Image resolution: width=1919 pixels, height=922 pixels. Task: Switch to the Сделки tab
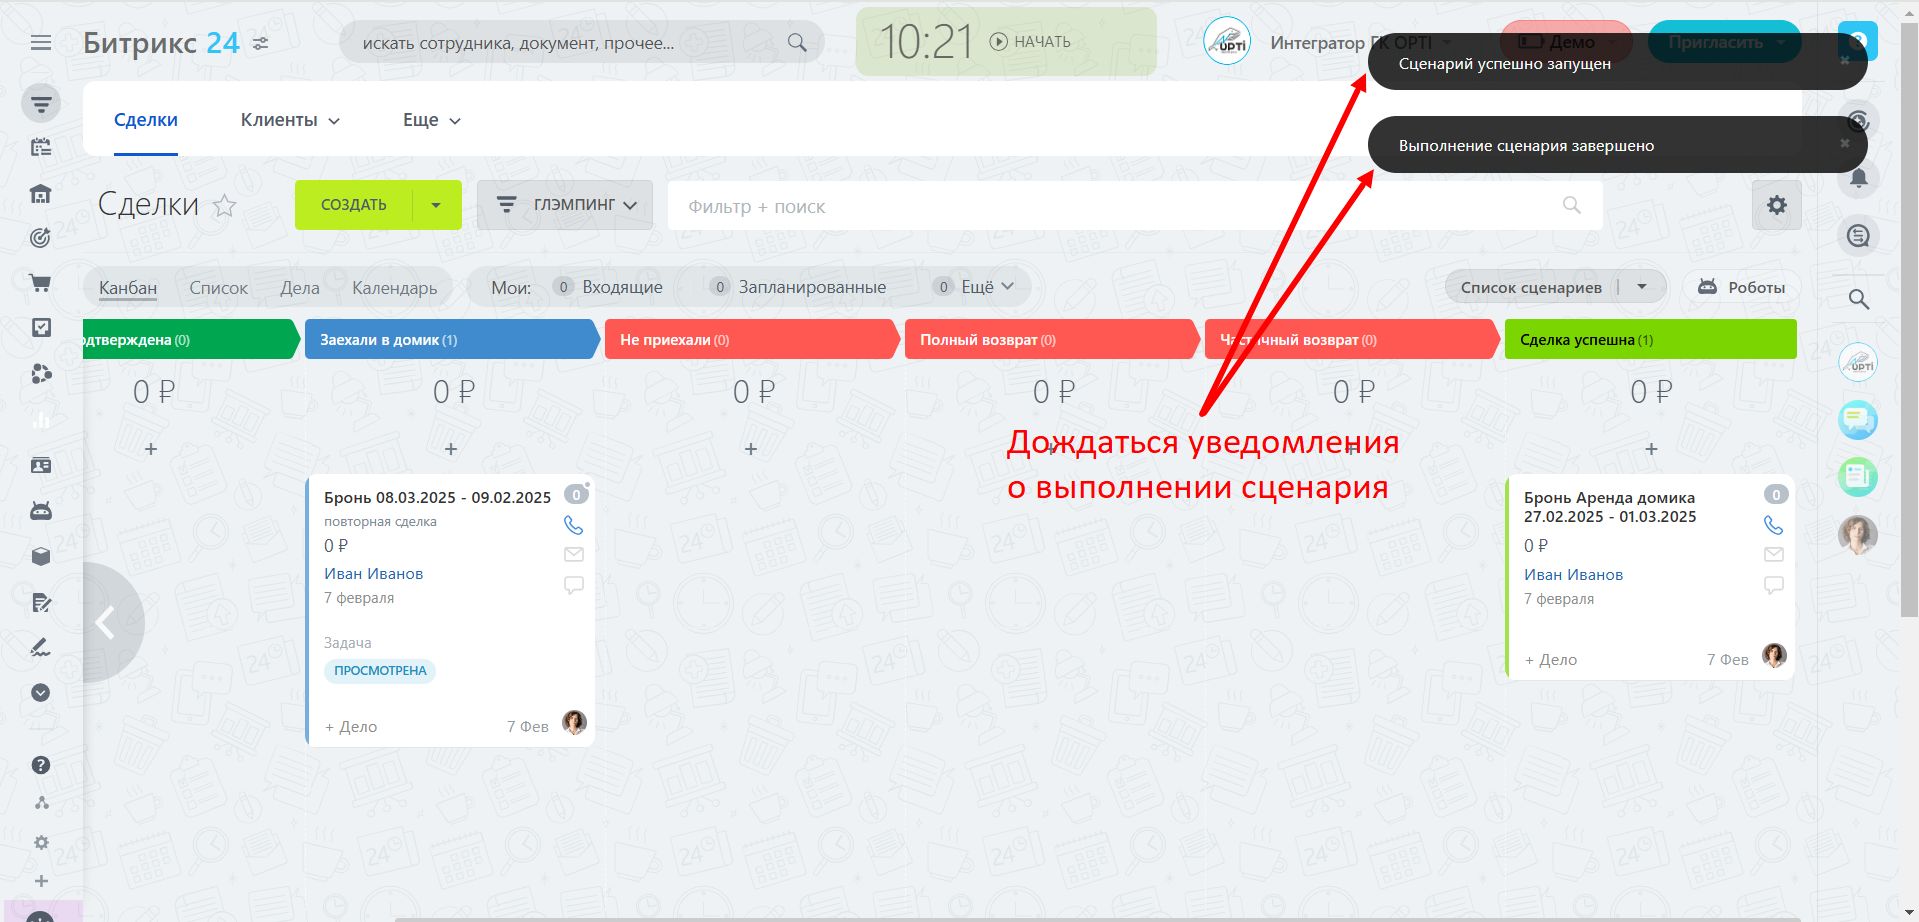pos(146,120)
